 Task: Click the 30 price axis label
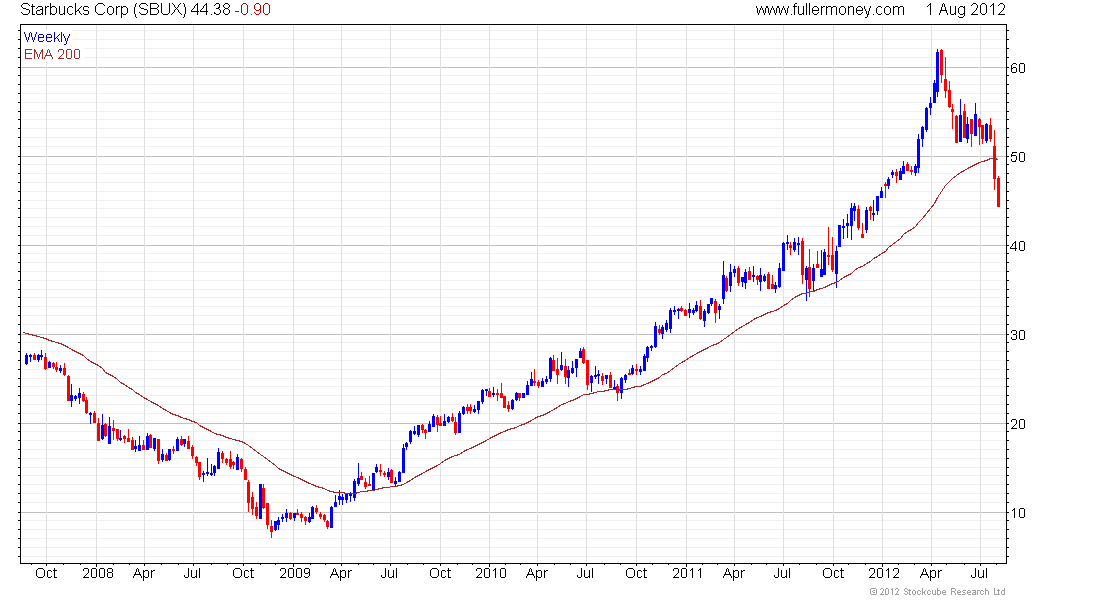[x=1017, y=335]
